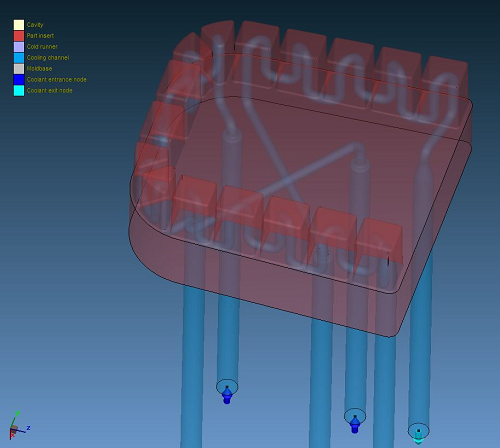The image size is (500, 448).
Task: Click the Coolant exit node cyan swatch
Action: [x=19, y=91]
